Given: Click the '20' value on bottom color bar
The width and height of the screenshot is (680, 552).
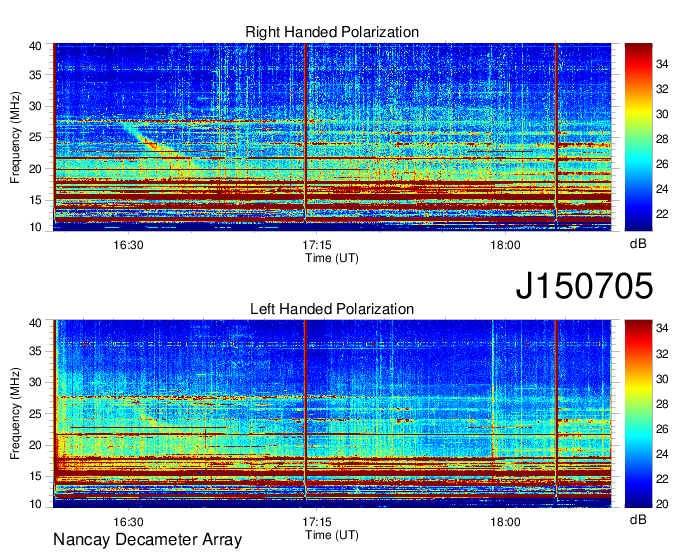Looking at the screenshot, I should pyautogui.click(x=662, y=504).
